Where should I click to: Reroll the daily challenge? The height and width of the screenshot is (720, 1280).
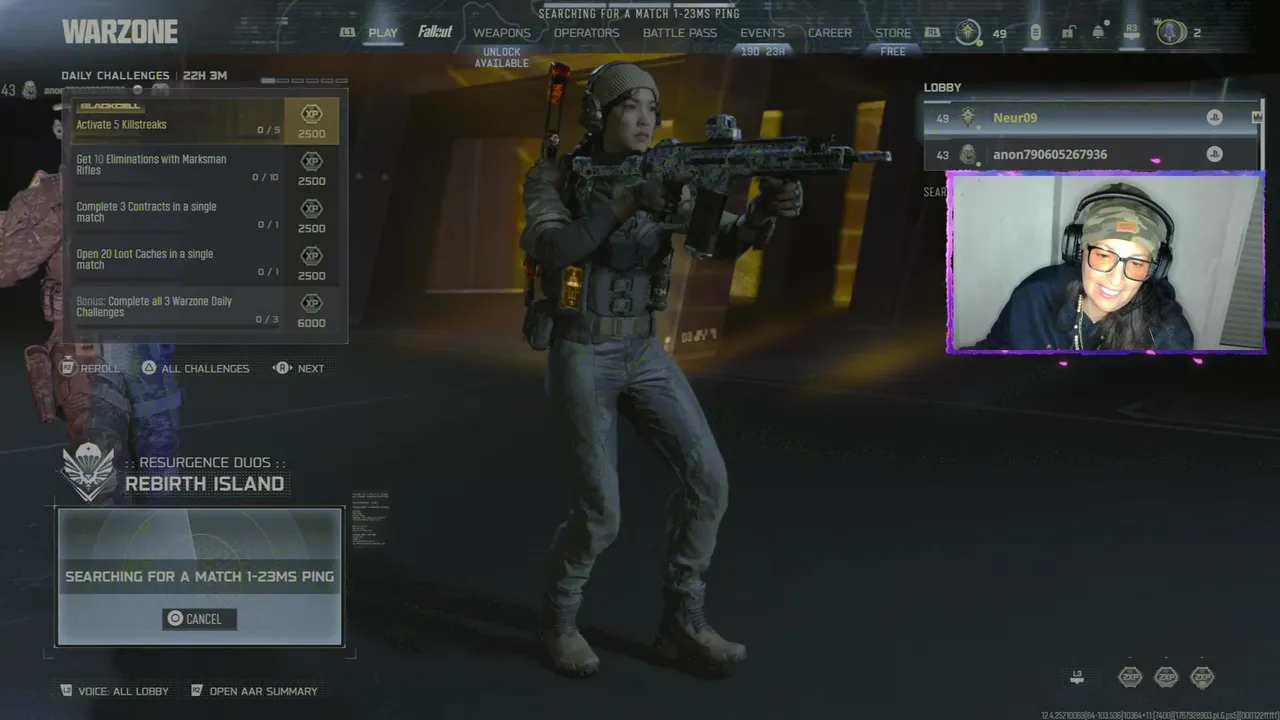coord(91,368)
